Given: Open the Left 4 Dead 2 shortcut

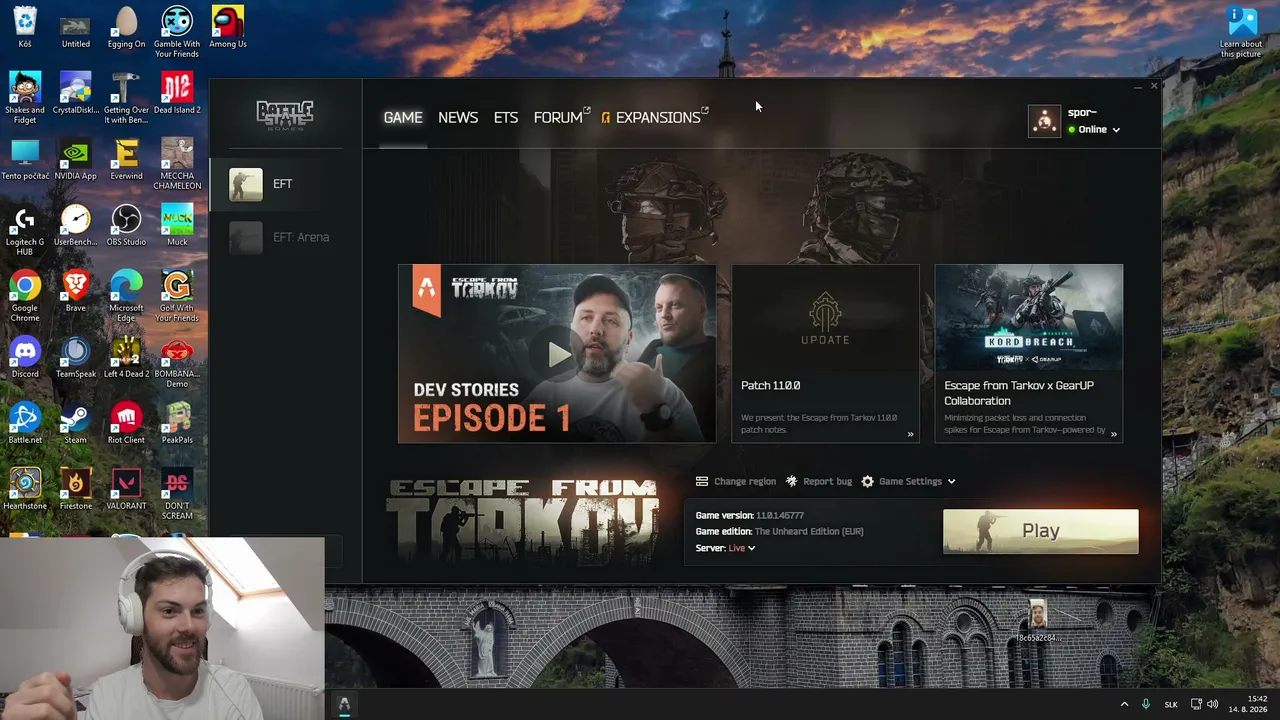Looking at the screenshot, I should [x=126, y=358].
